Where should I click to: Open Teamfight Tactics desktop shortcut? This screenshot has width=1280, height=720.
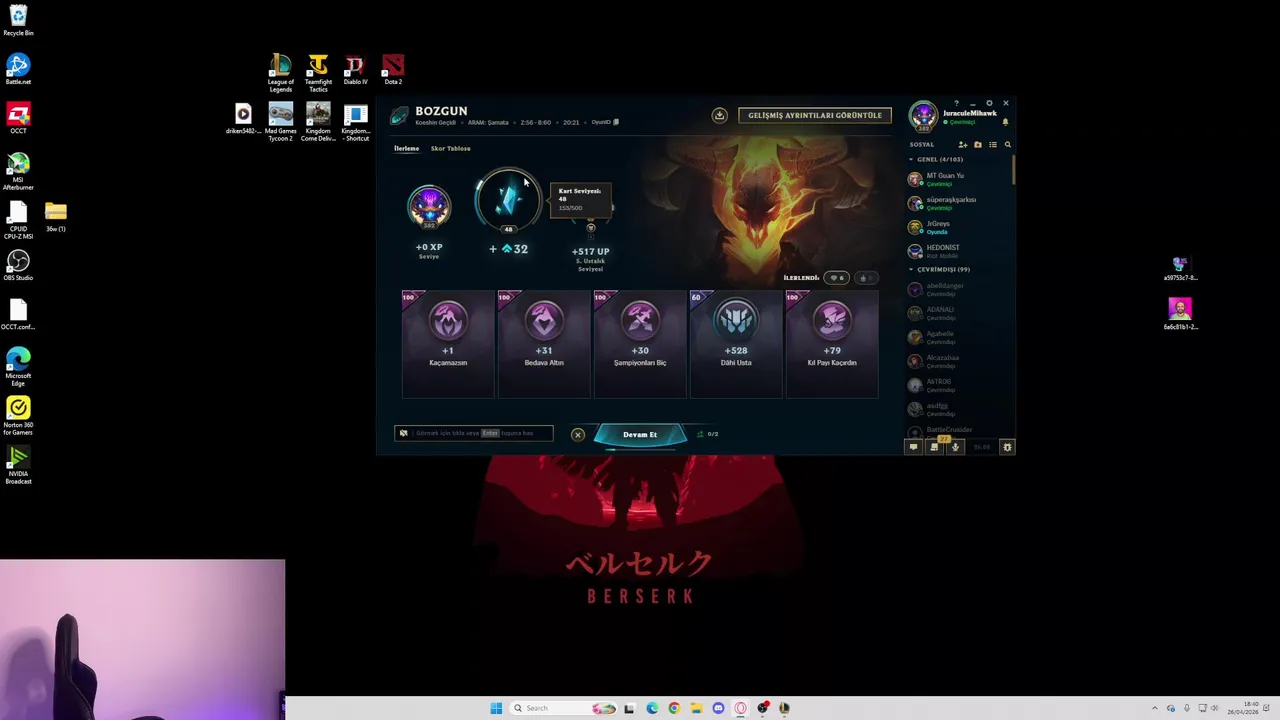[x=318, y=73]
